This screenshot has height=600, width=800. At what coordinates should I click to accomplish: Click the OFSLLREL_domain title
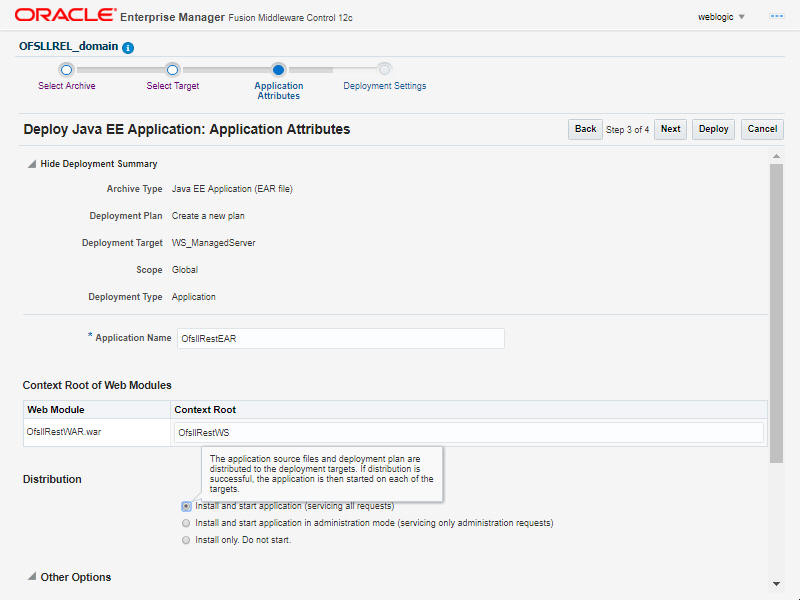coord(68,46)
